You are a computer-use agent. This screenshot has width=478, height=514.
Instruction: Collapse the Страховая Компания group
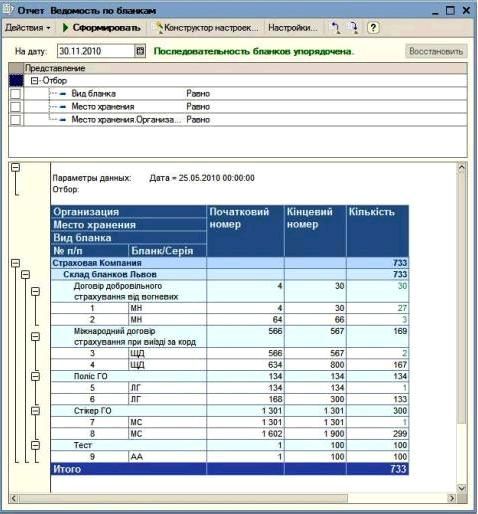[15, 263]
